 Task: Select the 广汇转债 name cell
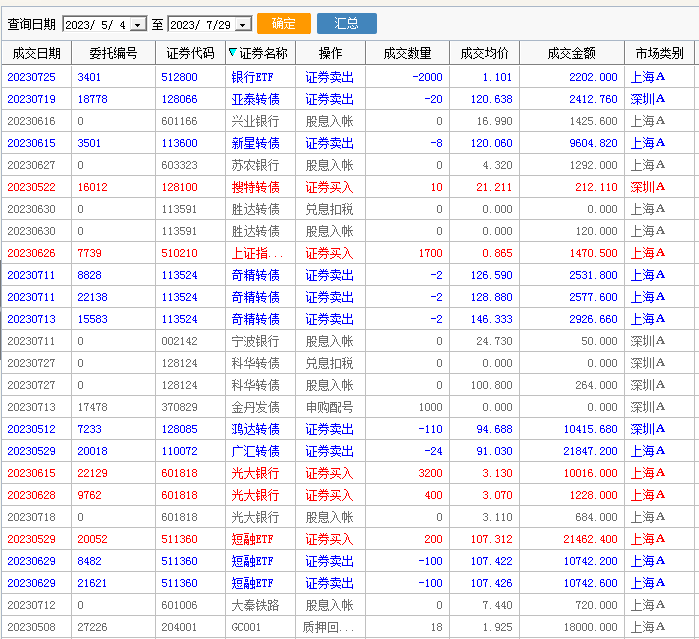(x=255, y=451)
